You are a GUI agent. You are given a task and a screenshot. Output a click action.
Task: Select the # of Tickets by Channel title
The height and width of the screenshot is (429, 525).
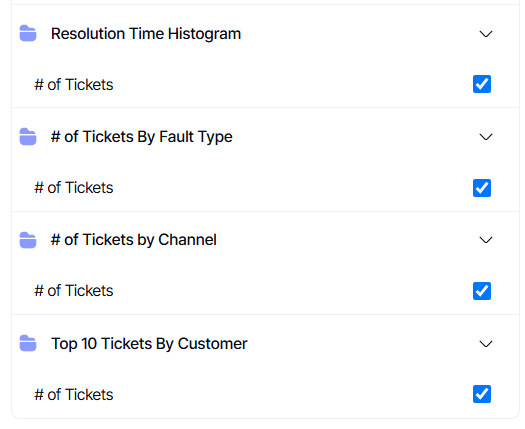click(134, 240)
